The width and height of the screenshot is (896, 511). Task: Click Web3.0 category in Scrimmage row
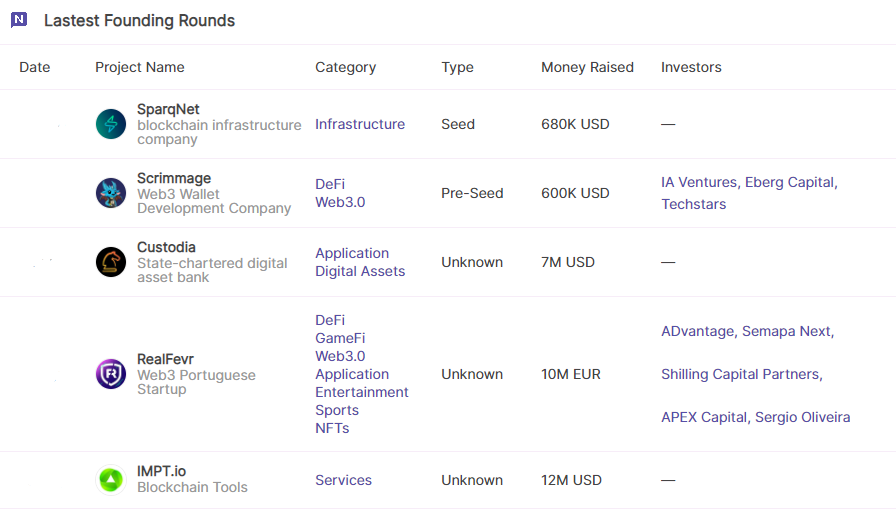pyautogui.click(x=340, y=202)
